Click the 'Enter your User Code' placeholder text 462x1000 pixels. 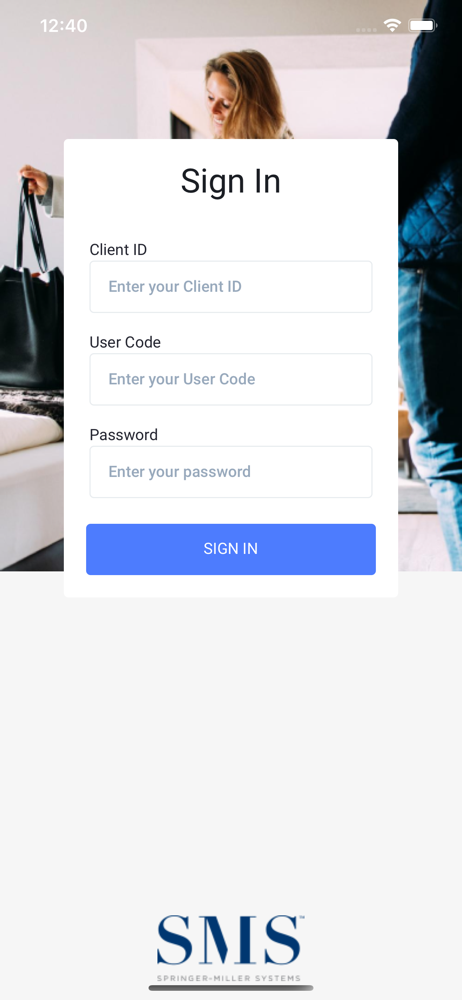click(x=182, y=379)
